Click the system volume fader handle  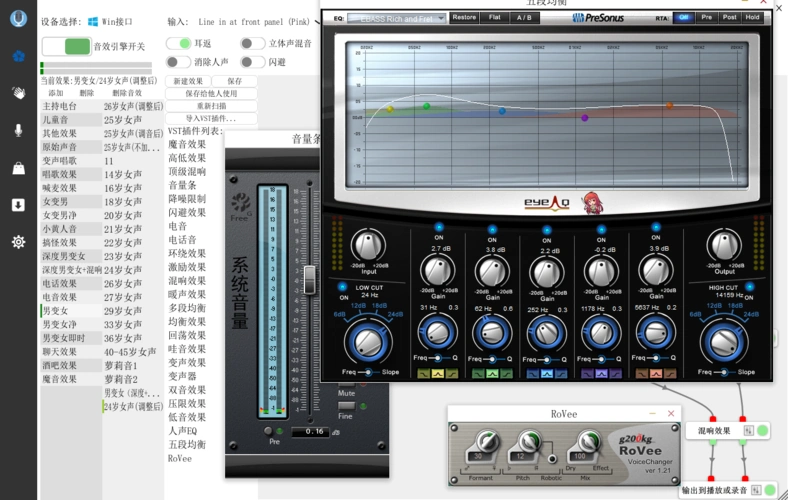pos(310,279)
